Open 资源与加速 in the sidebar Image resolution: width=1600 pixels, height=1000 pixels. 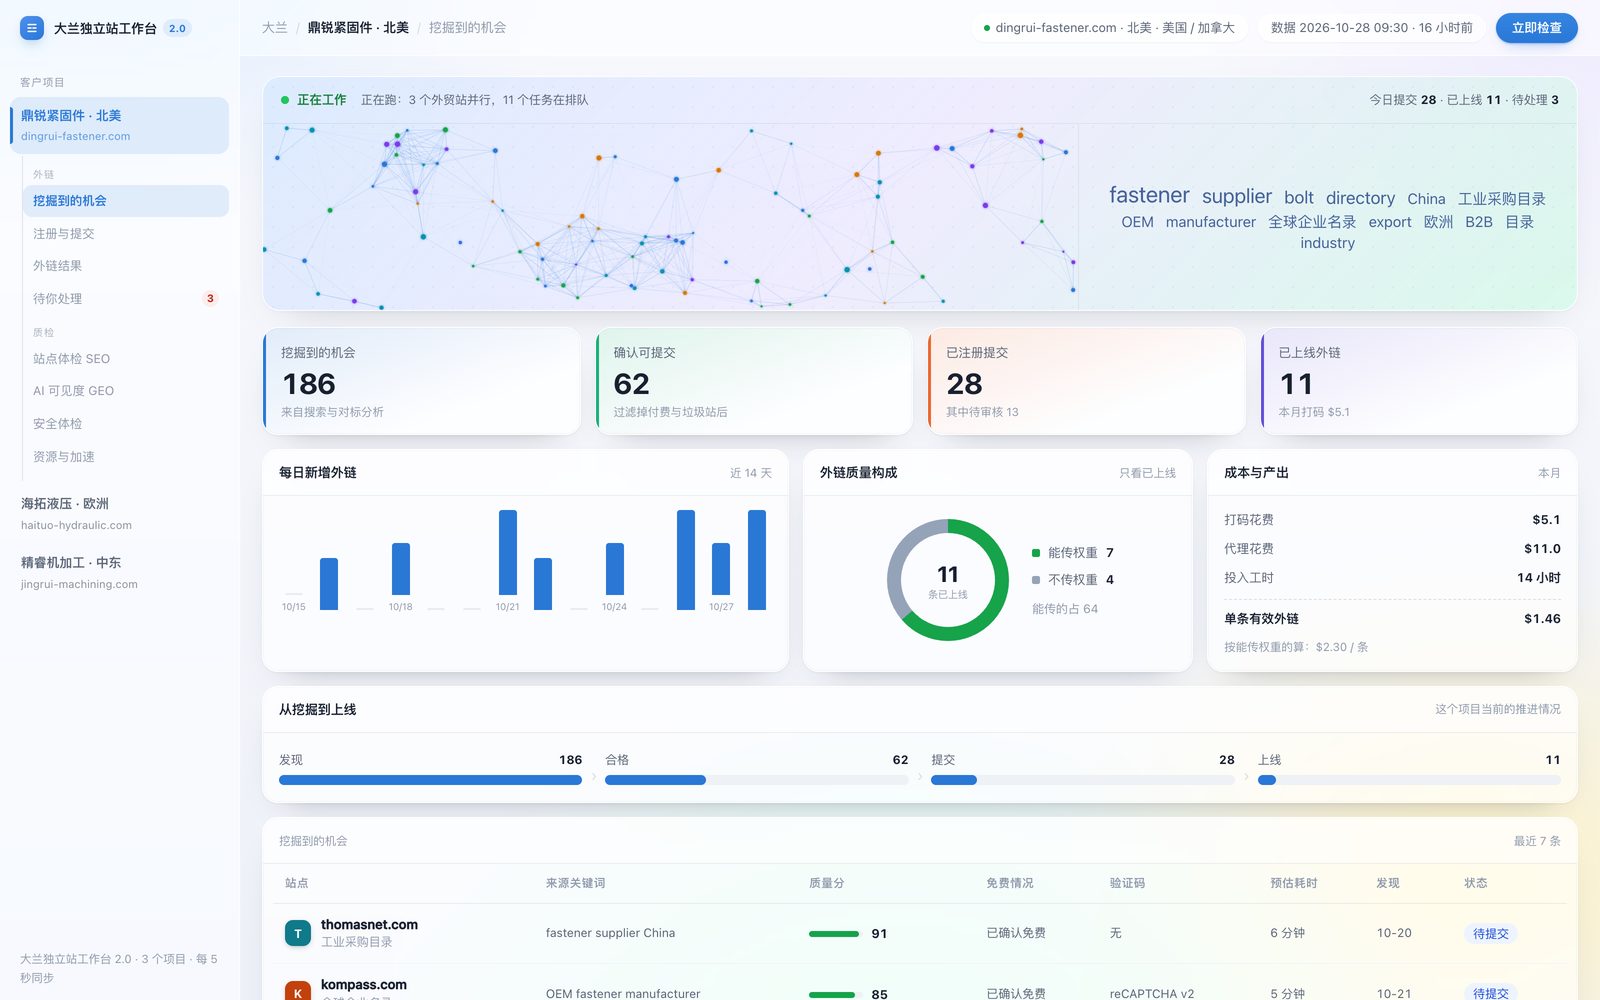coord(125,457)
